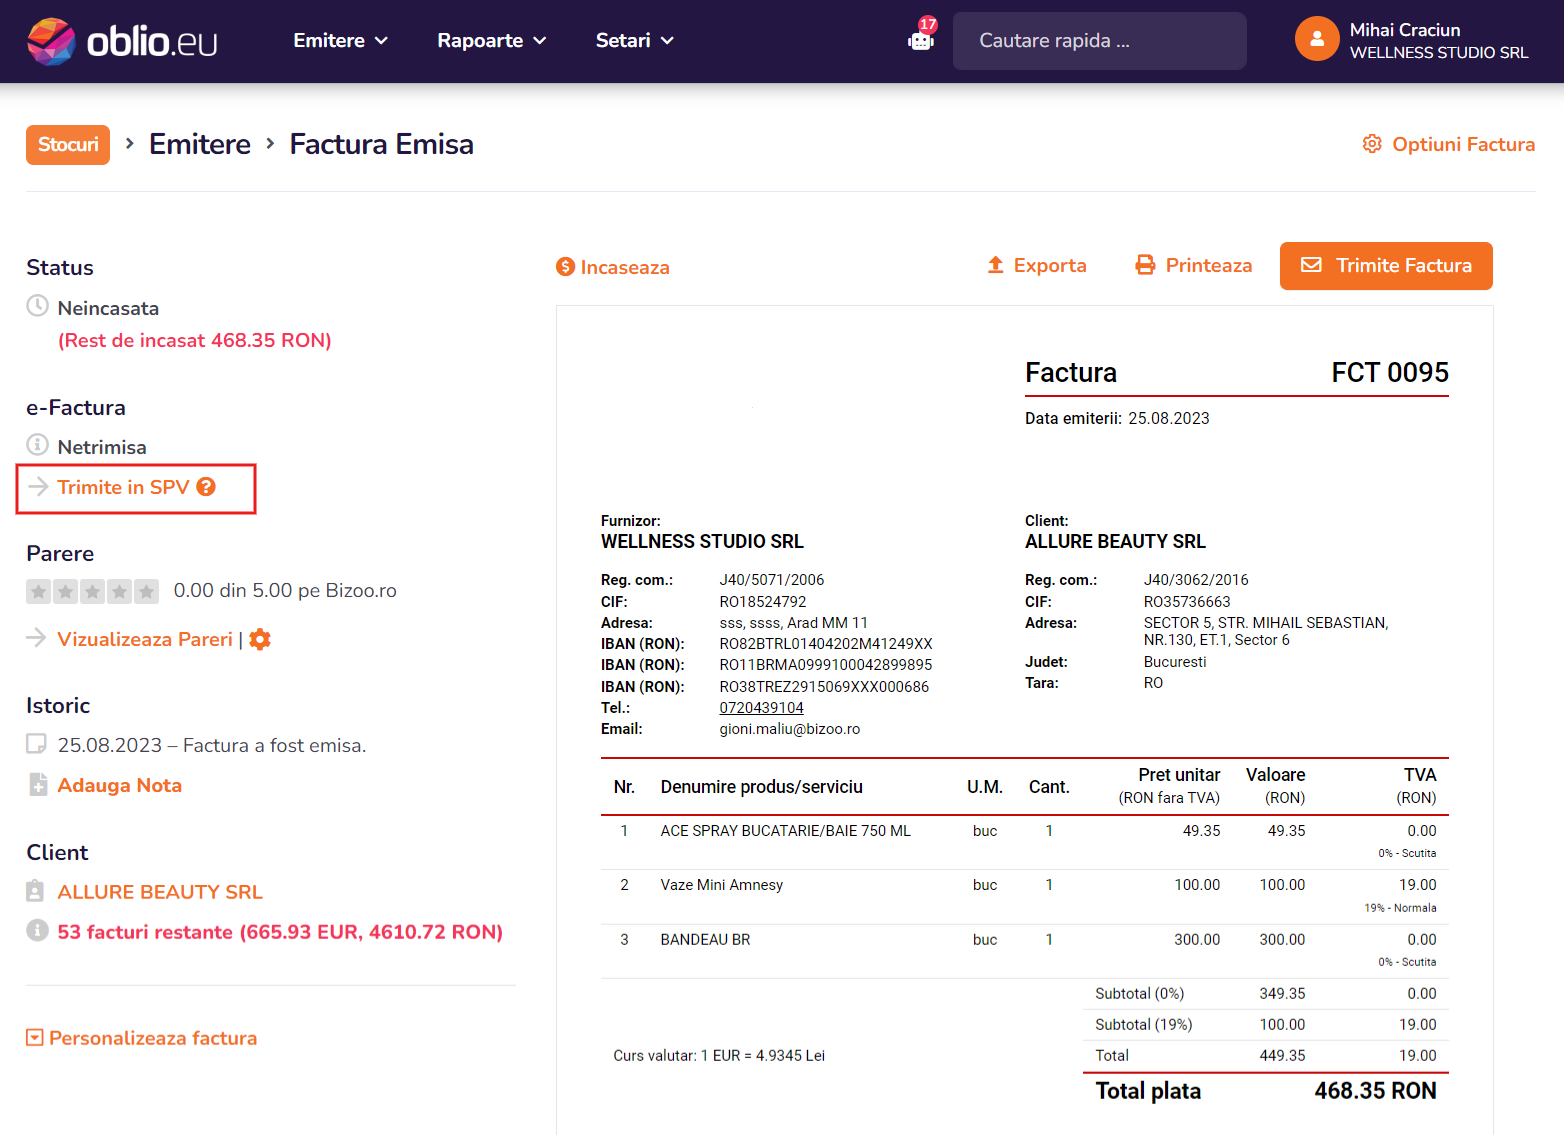Click the star rating widget under Parere
The height and width of the screenshot is (1135, 1564).
tap(92, 591)
